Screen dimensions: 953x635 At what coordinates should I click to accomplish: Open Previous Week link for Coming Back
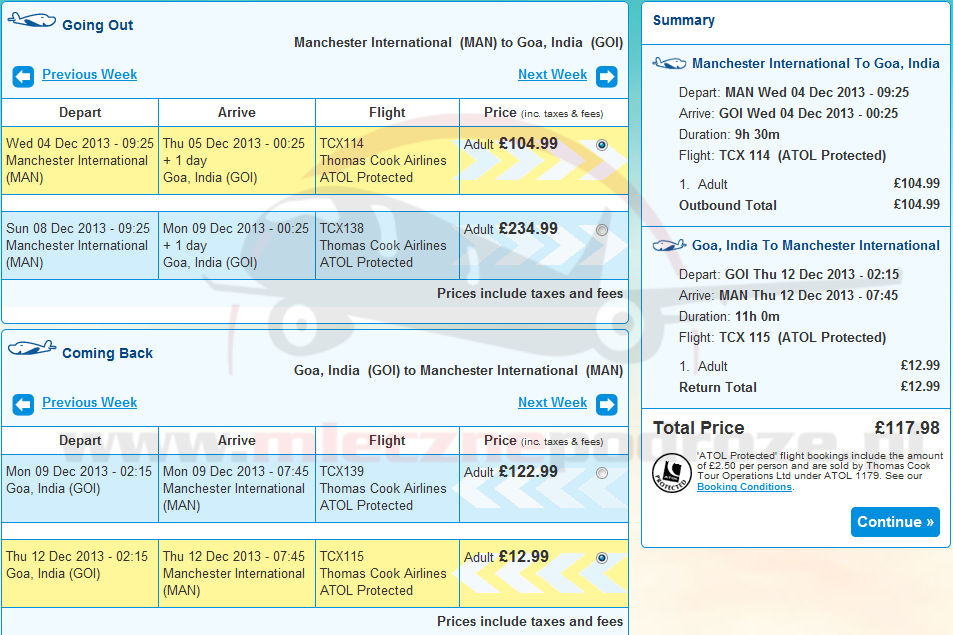pos(89,403)
